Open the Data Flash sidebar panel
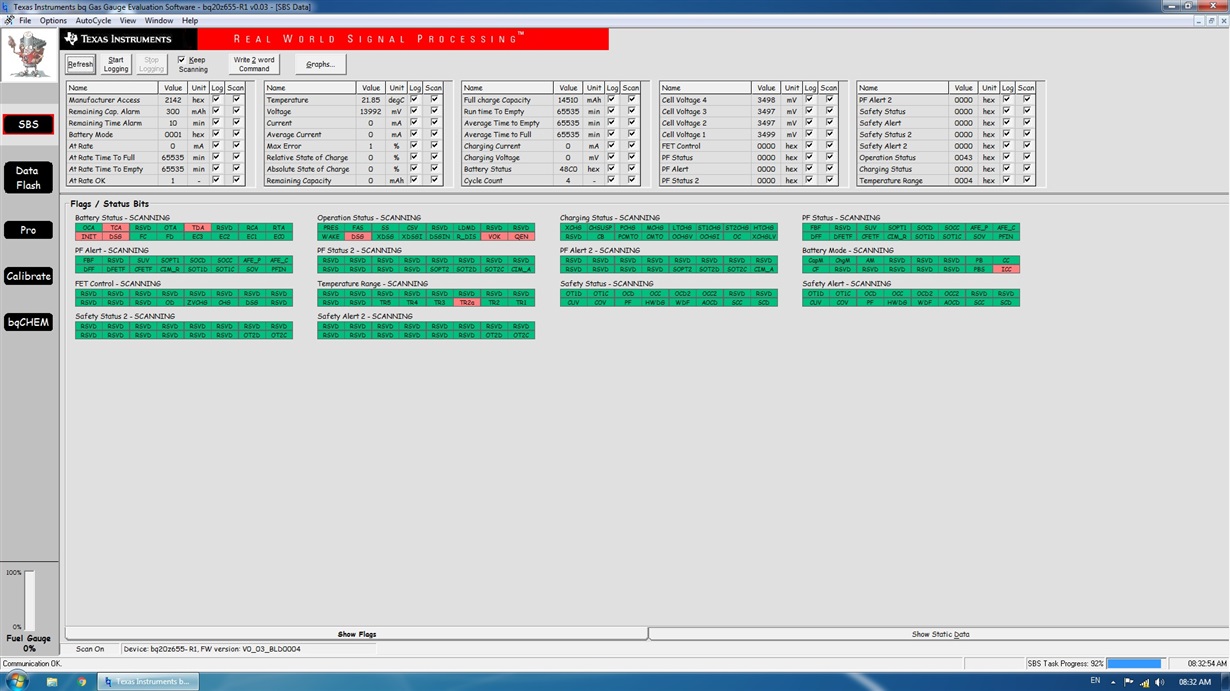 click(x=28, y=178)
